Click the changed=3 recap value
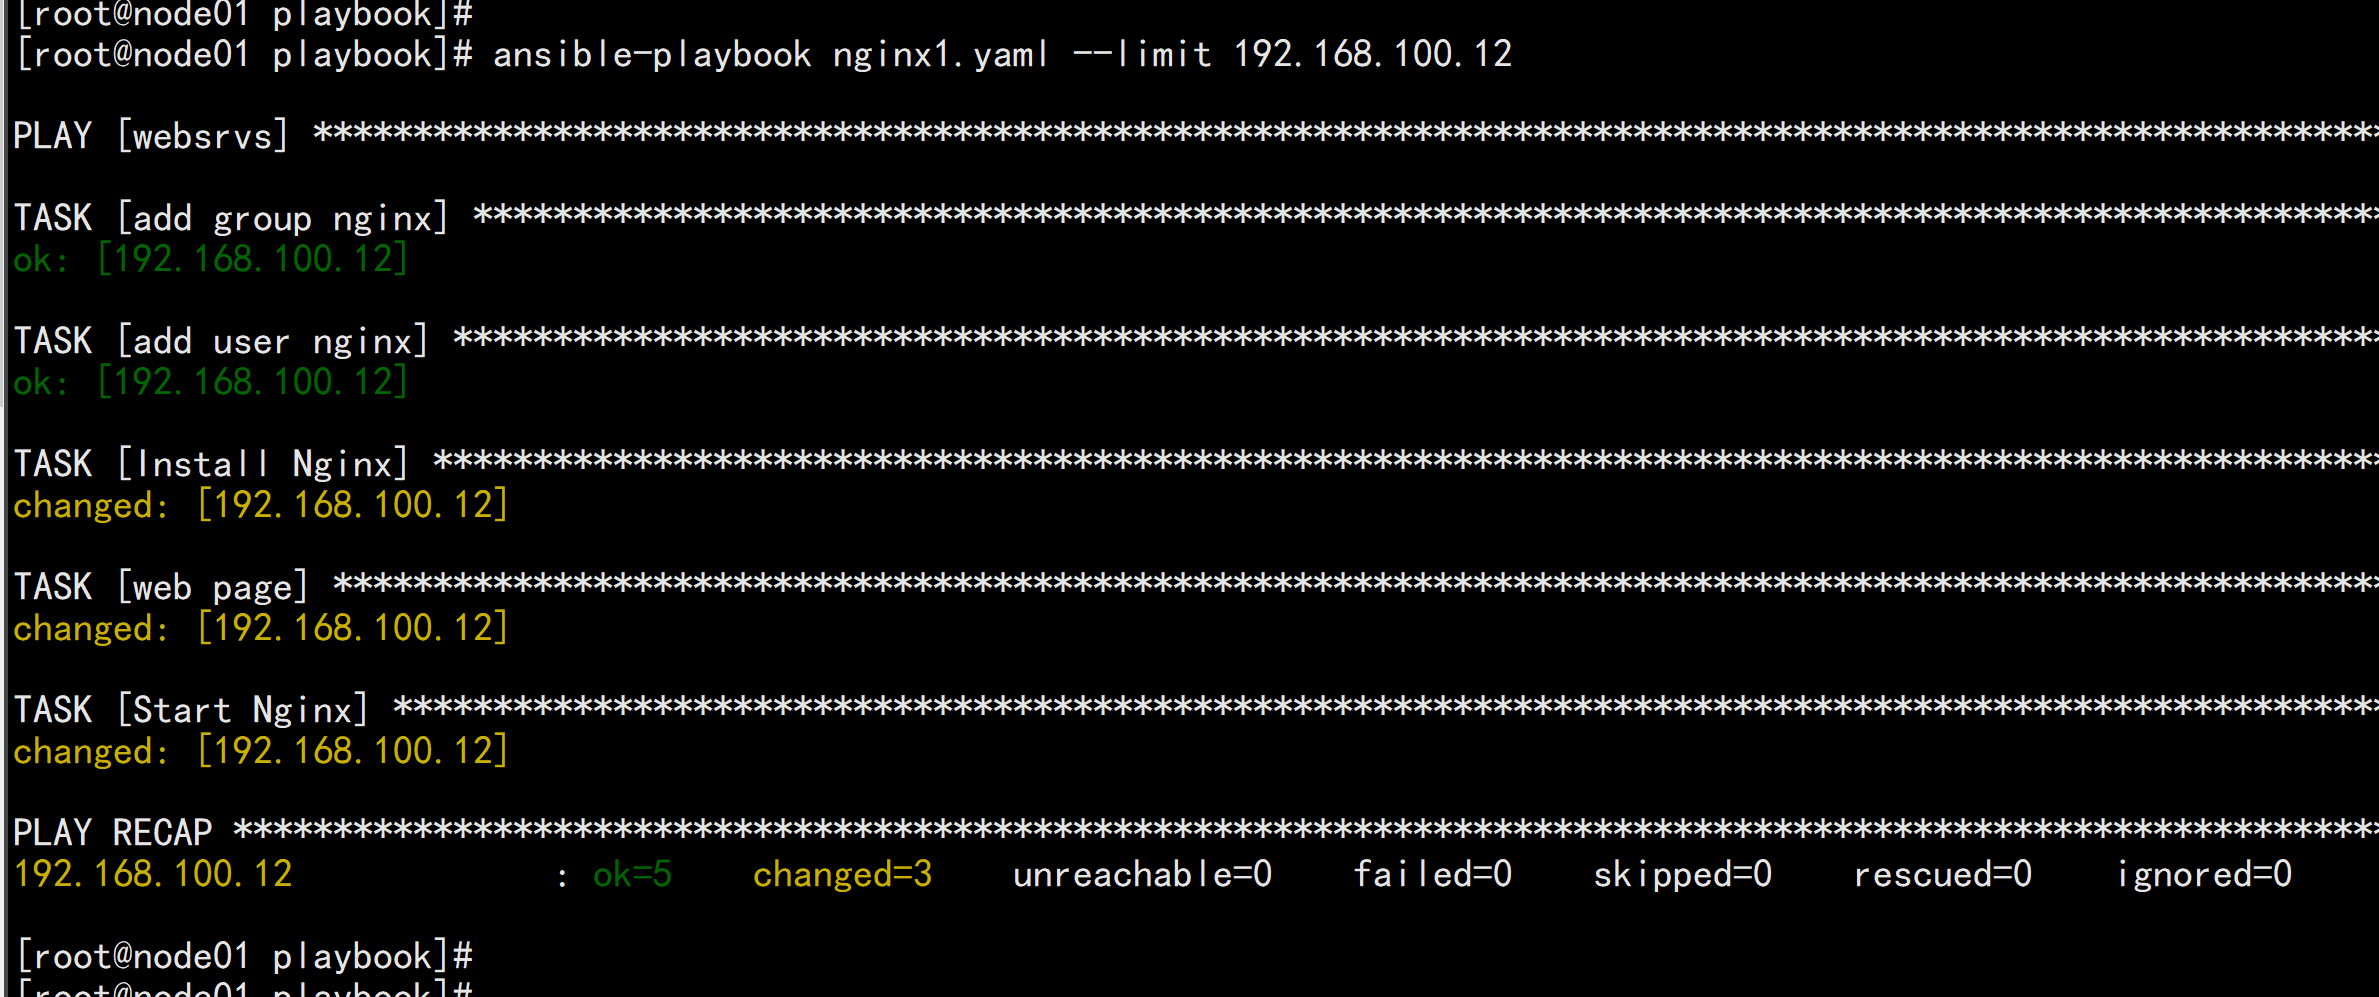This screenshot has height=997, width=2379. pyautogui.click(x=842, y=875)
